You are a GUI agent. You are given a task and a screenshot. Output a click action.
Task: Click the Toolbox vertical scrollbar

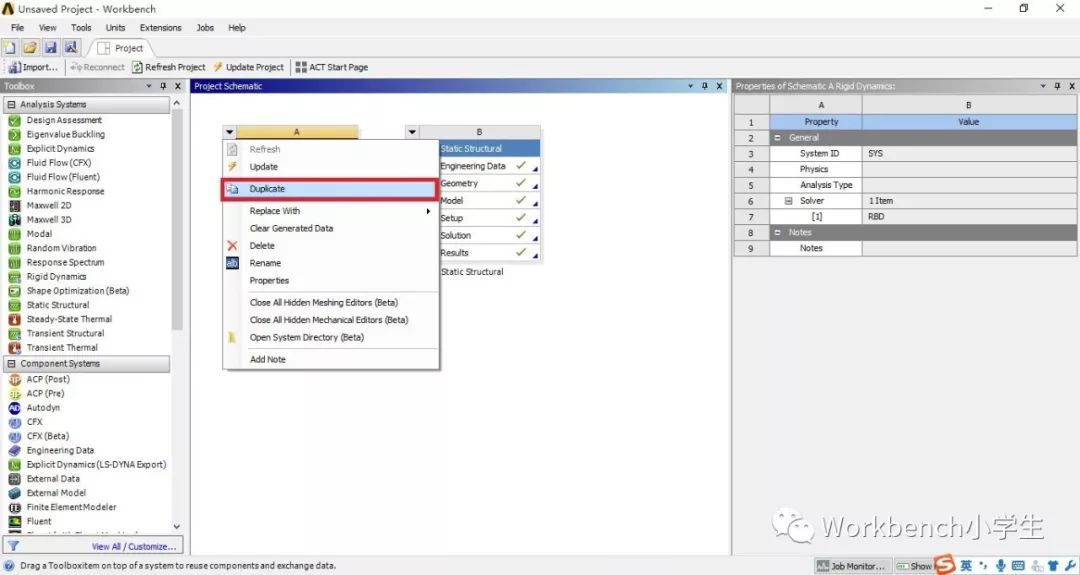tap(177, 220)
